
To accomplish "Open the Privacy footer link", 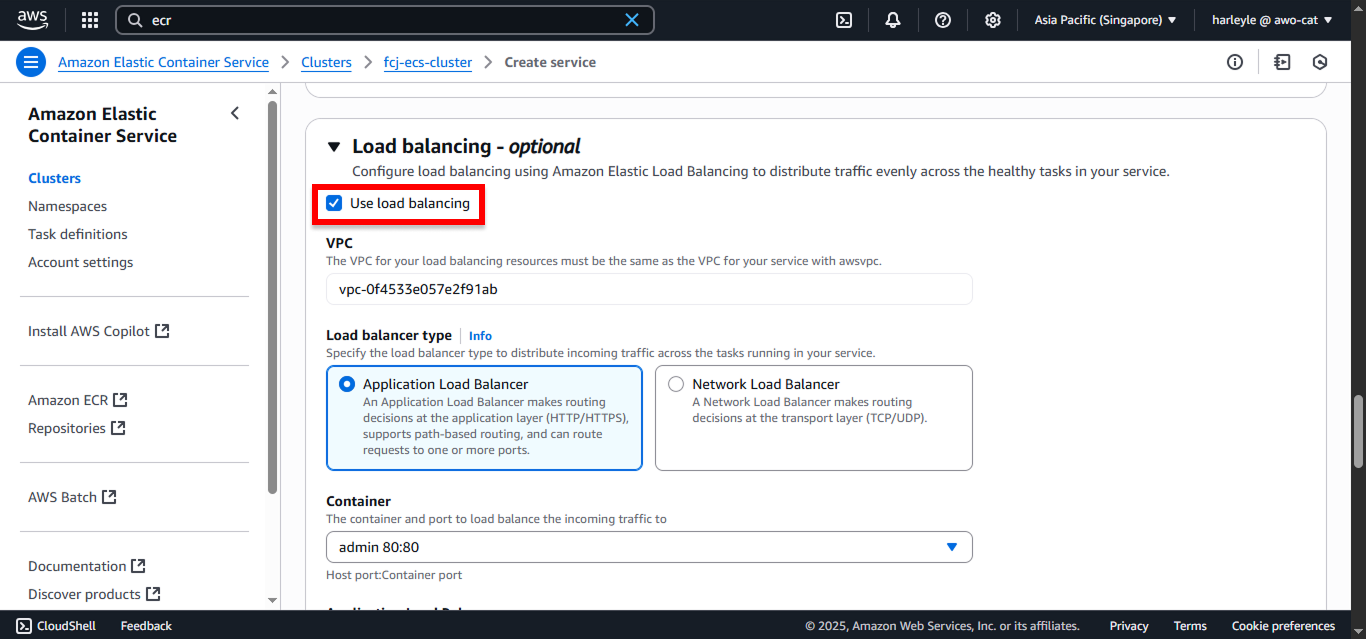I will [1129, 626].
